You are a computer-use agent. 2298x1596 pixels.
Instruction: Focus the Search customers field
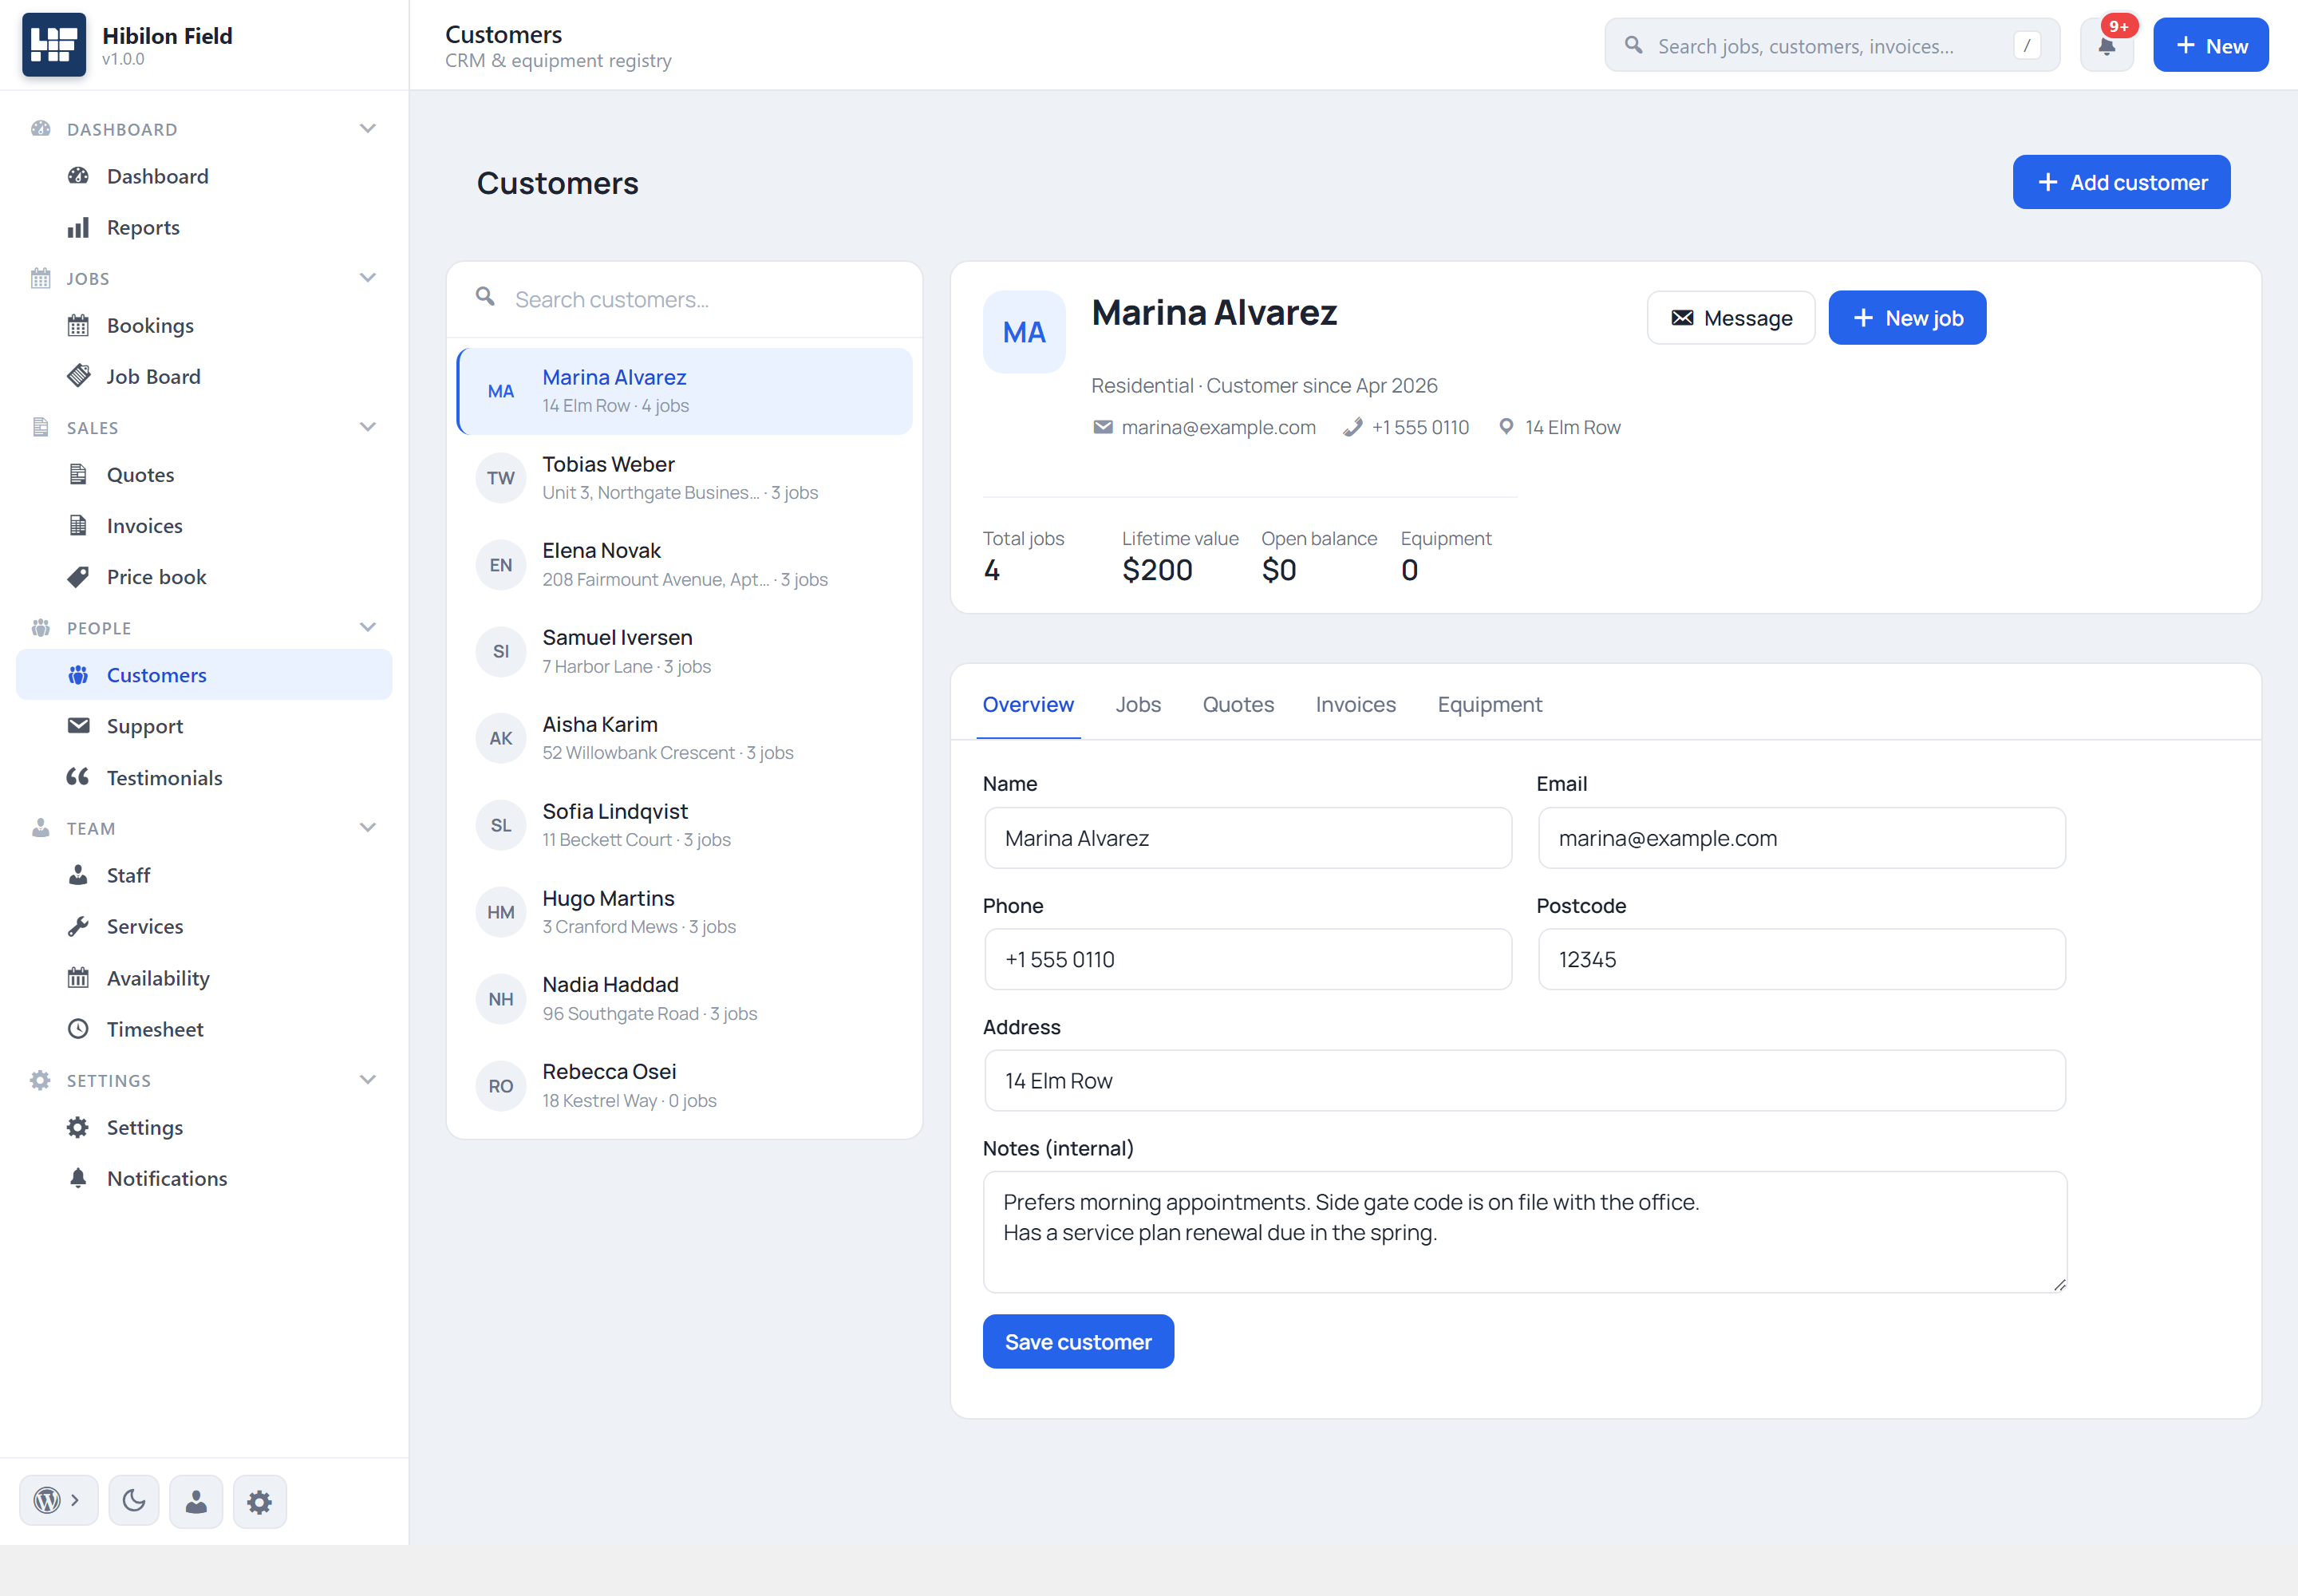(x=684, y=299)
